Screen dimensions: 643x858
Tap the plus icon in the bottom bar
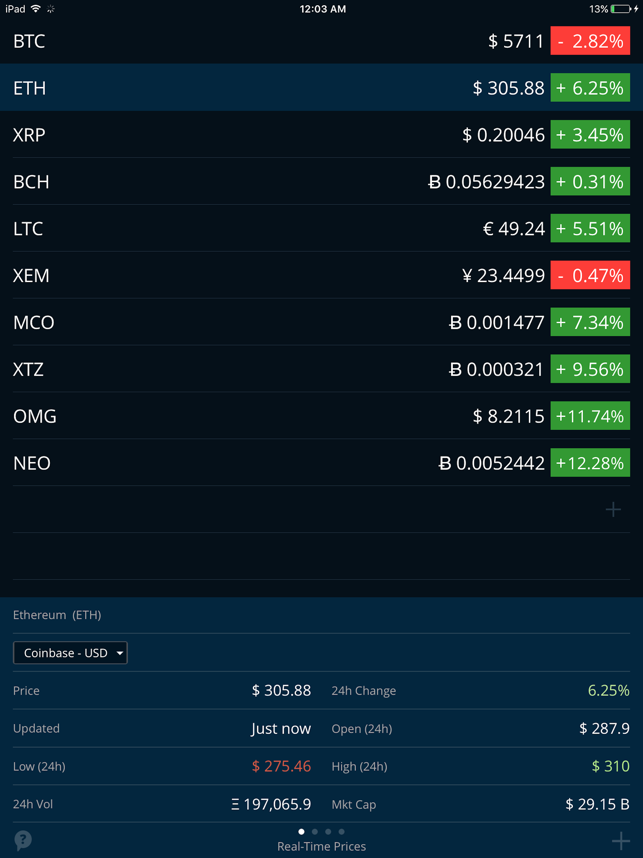(621, 840)
